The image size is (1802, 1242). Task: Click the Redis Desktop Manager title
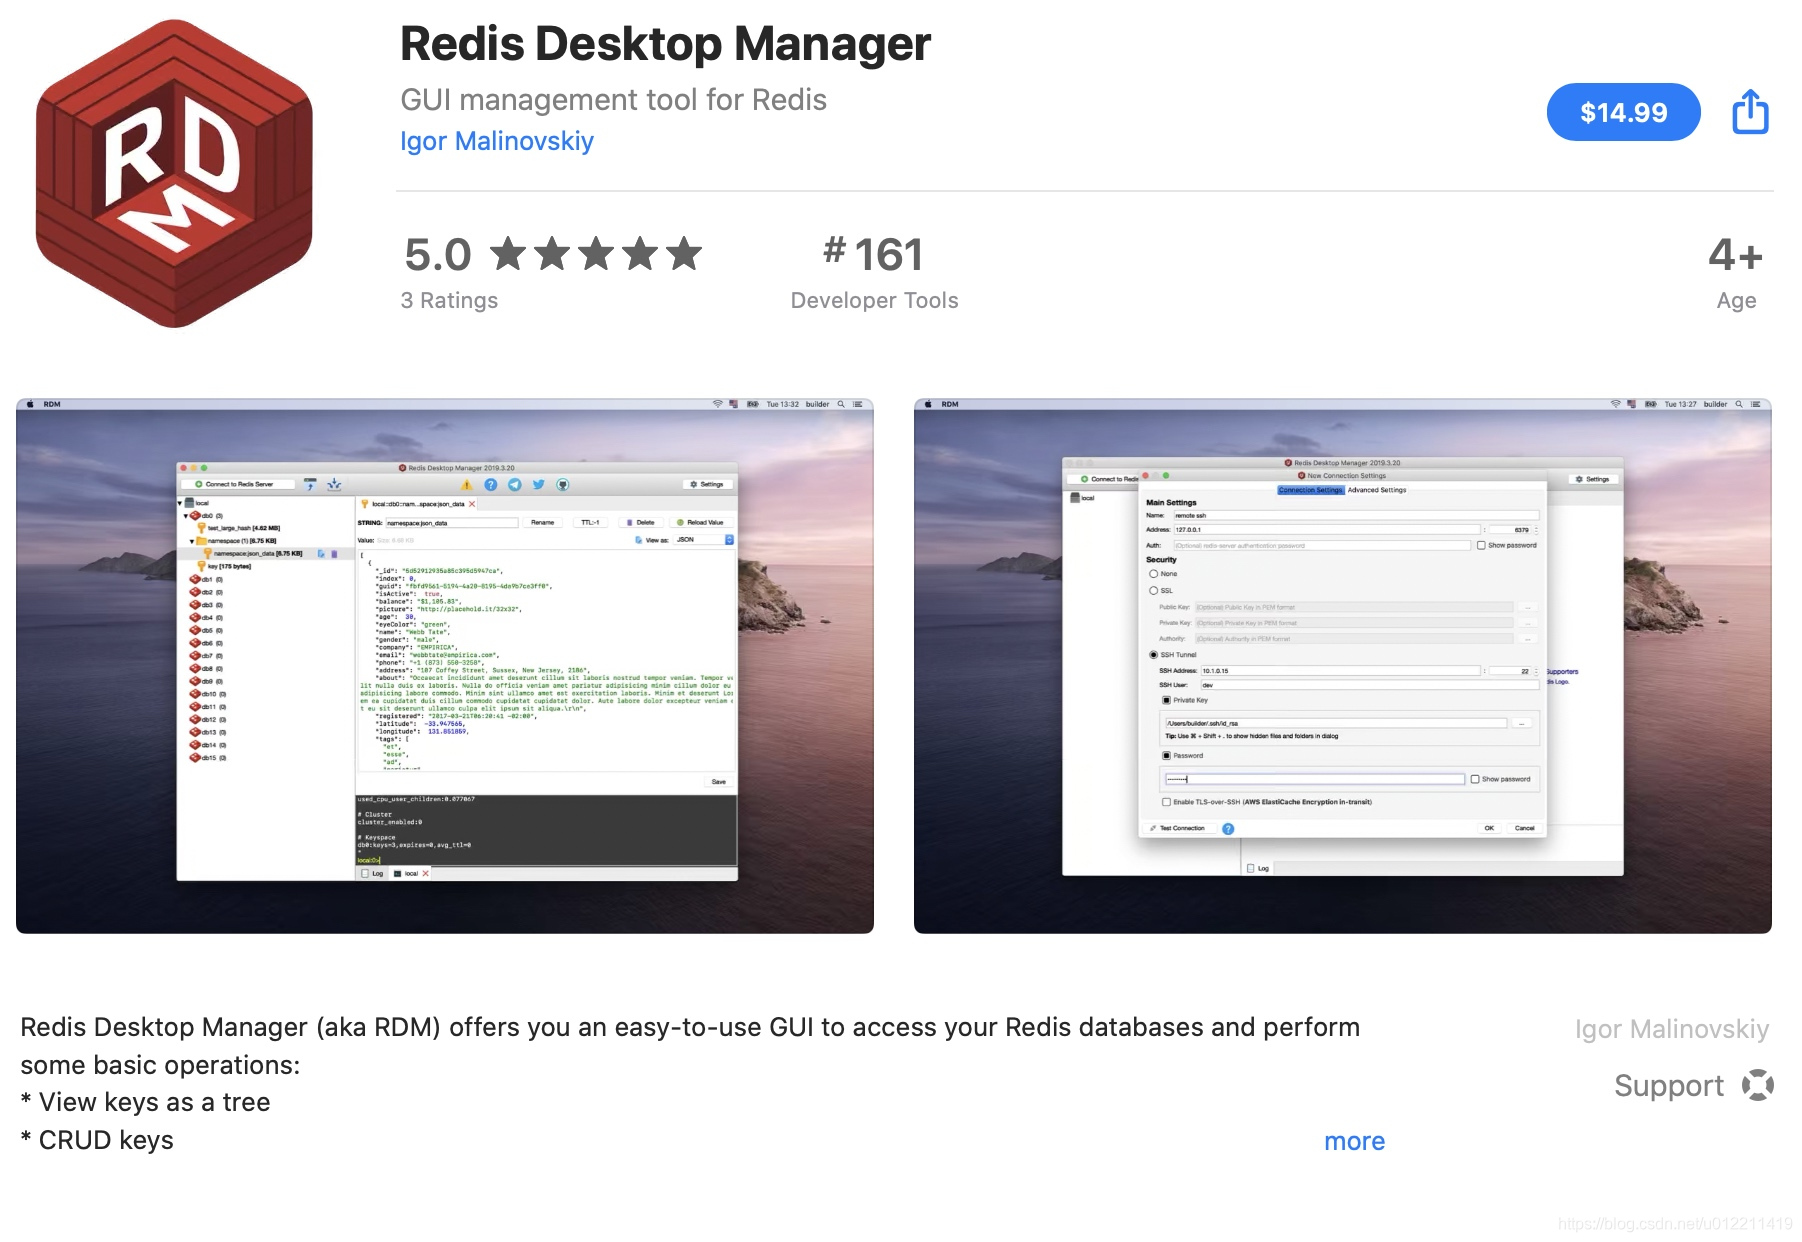[x=665, y=44]
